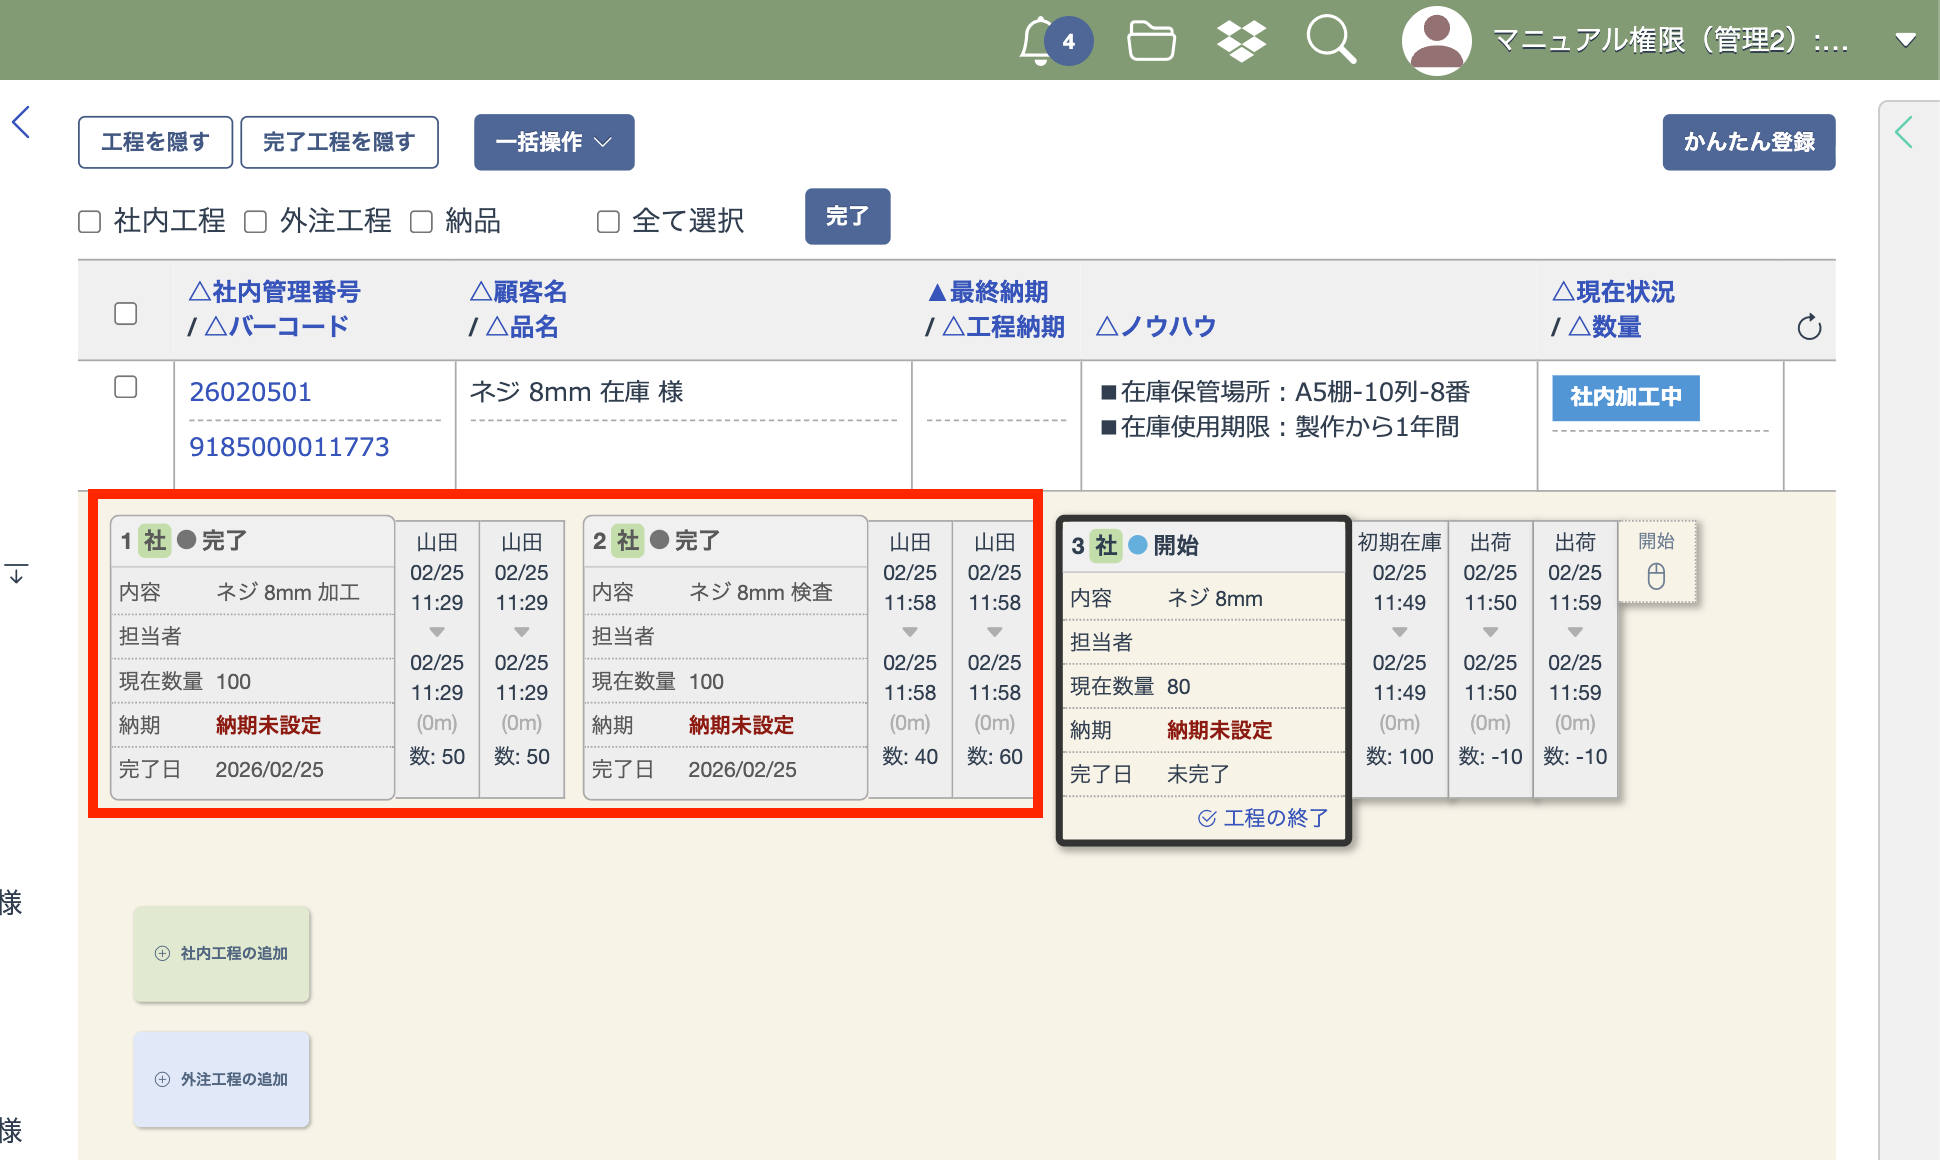
Task: Expand the 一括操作 dropdown
Action: 554,142
